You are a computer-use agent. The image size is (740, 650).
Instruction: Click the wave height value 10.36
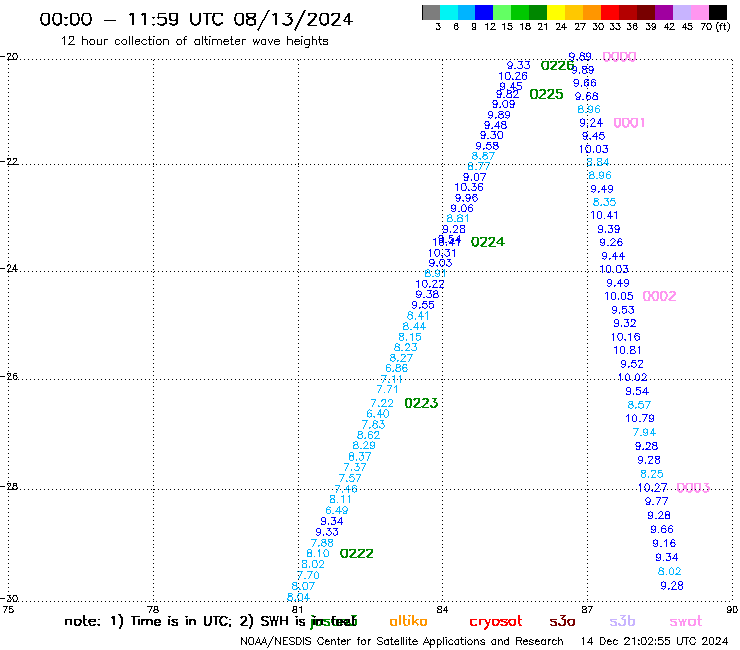pyautogui.click(x=469, y=187)
